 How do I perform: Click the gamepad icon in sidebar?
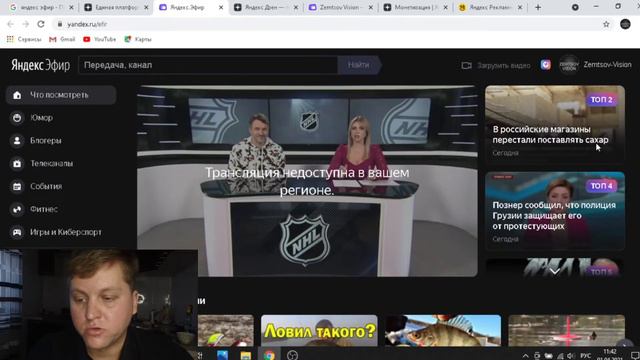tap(17, 232)
